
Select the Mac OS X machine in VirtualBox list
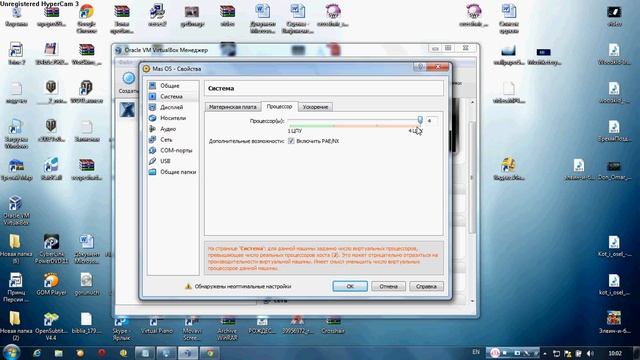(127, 110)
